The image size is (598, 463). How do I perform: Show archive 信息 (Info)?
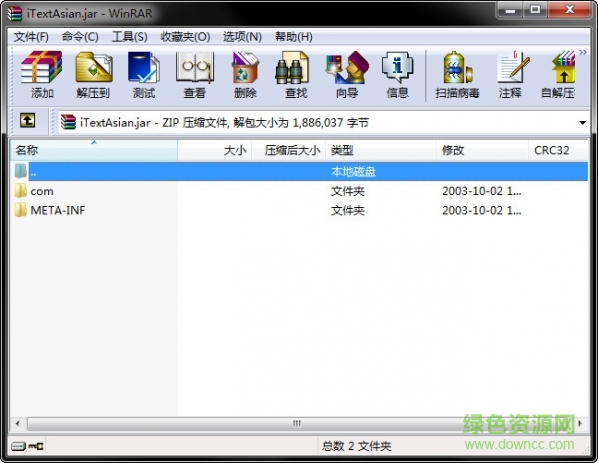click(397, 76)
